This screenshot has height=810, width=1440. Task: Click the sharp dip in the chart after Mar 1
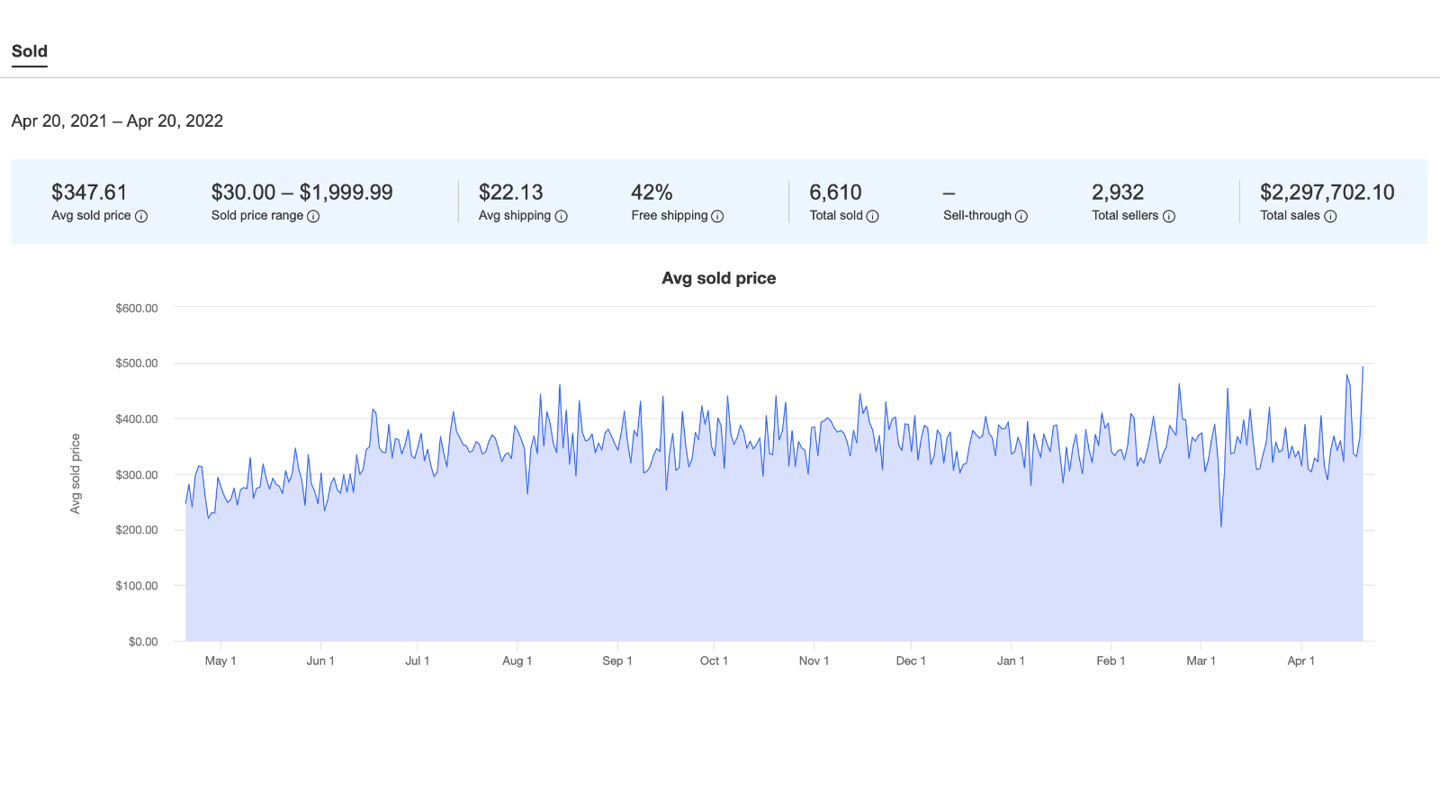tap(1221, 526)
